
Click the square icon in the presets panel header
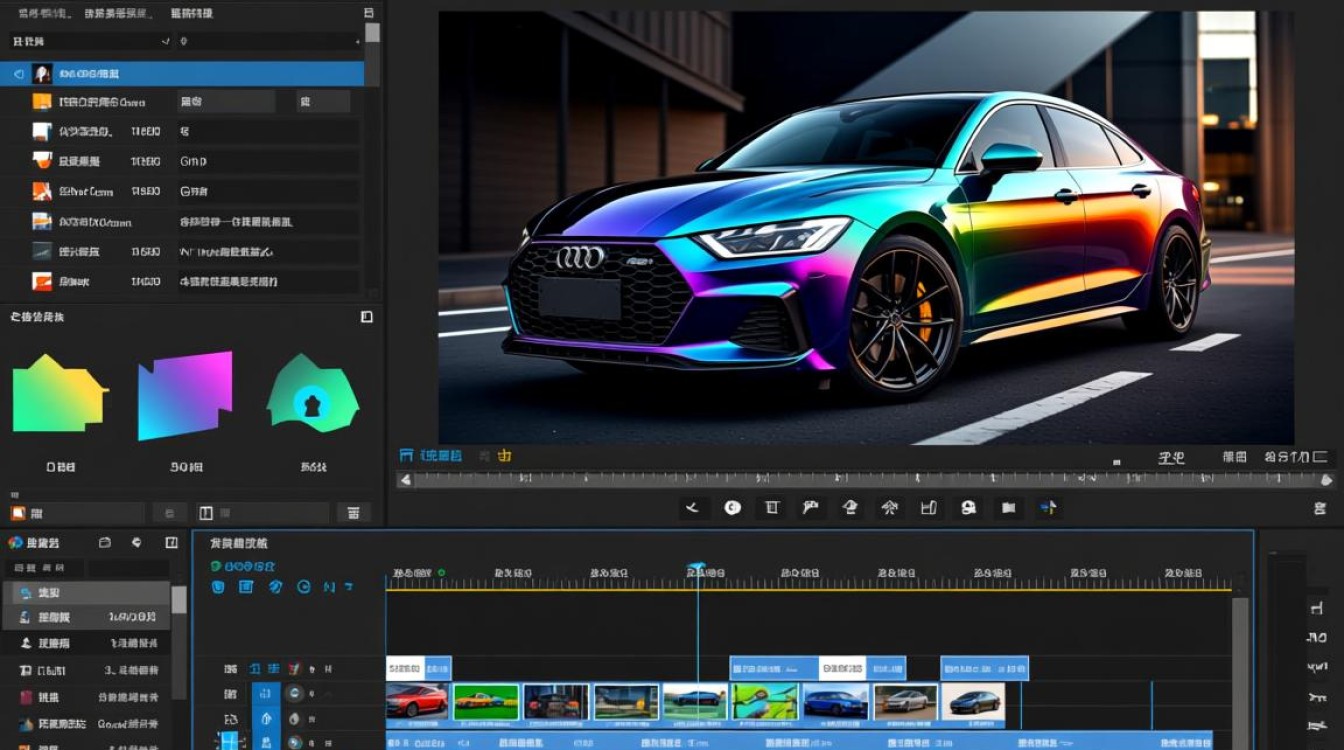tap(367, 317)
